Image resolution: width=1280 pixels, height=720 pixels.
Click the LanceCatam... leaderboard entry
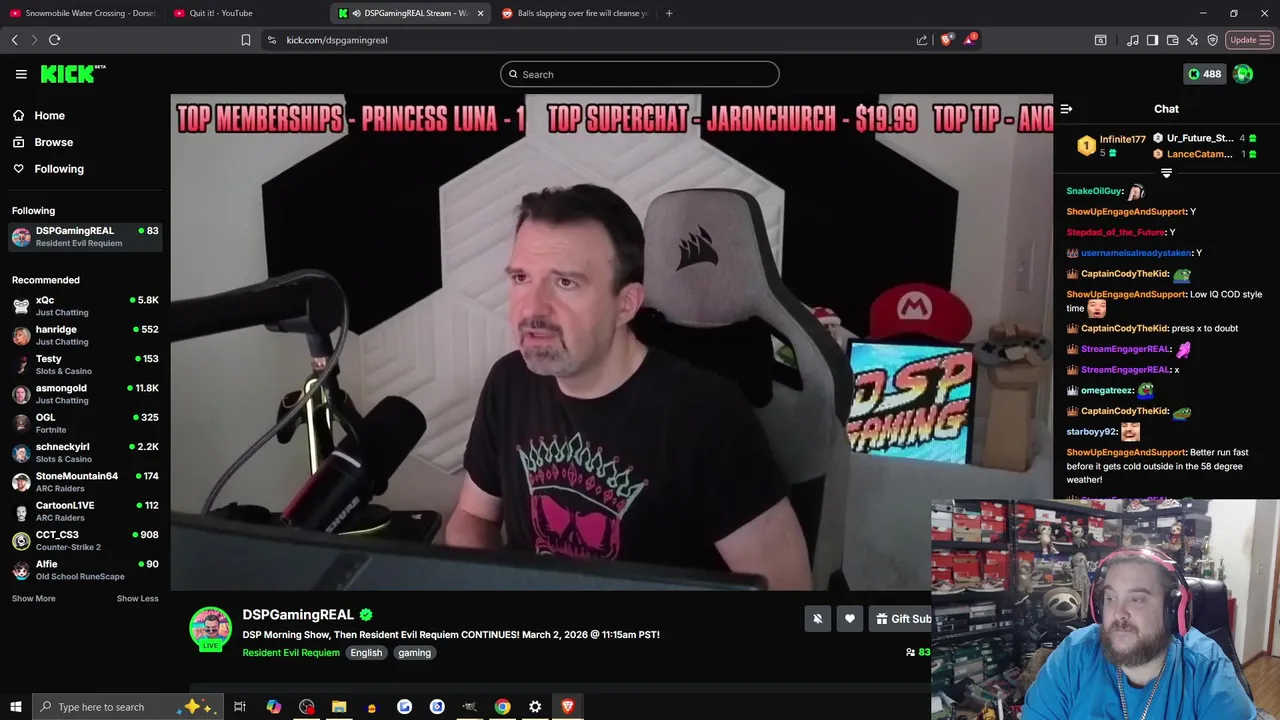coord(1205,154)
